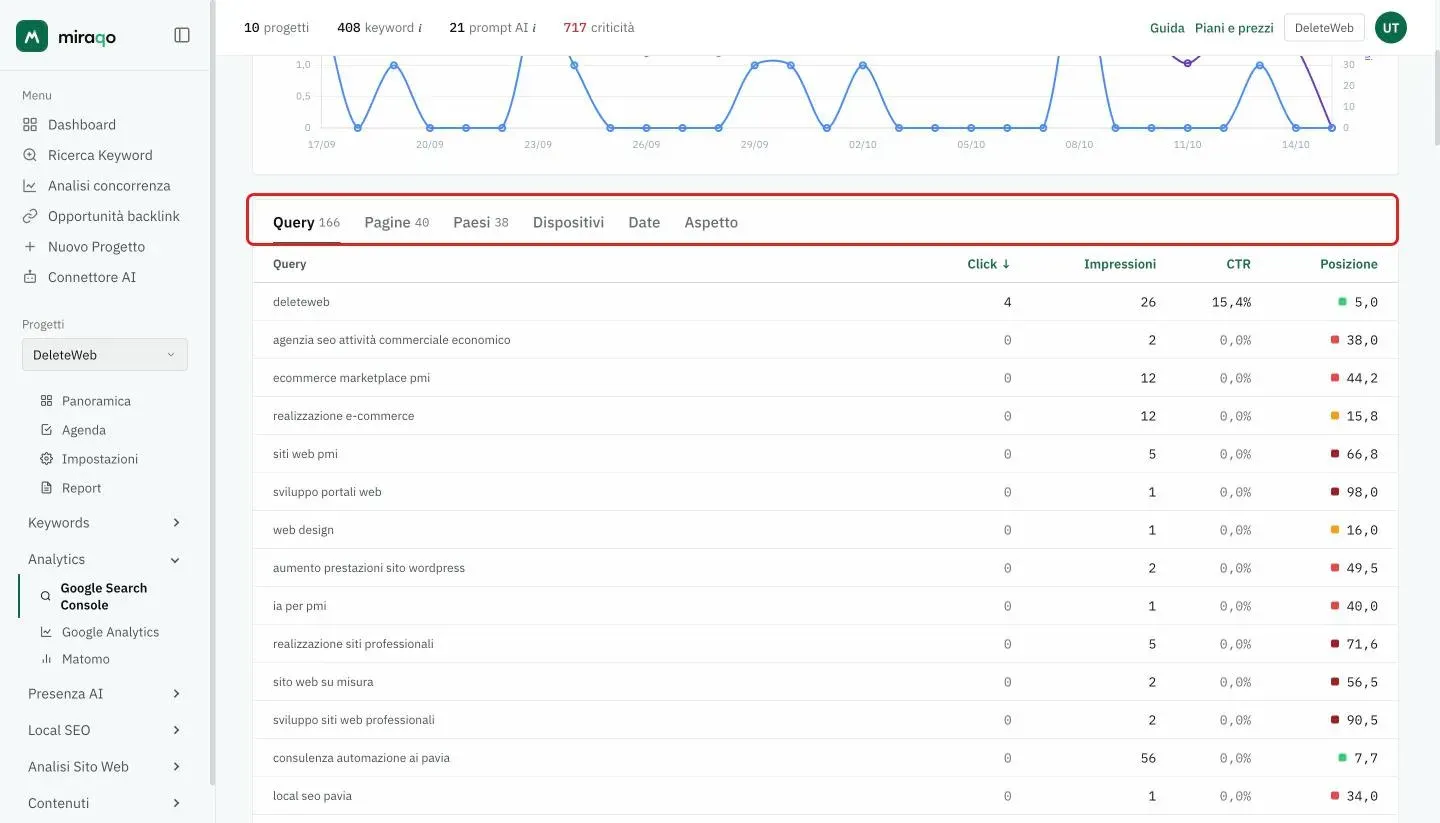Viewport: 1440px width, 823px height.
Task: Select Google Search Console in sidebar
Action: point(103,596)
